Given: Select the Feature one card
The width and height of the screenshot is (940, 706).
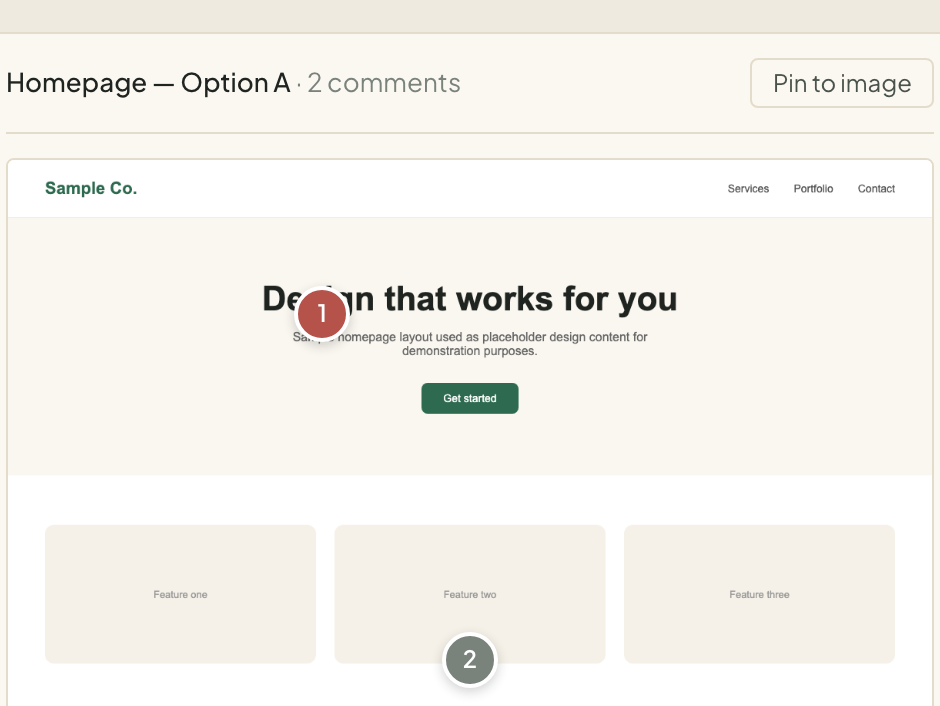Looking at the screenshot, I should click(180, 594).
